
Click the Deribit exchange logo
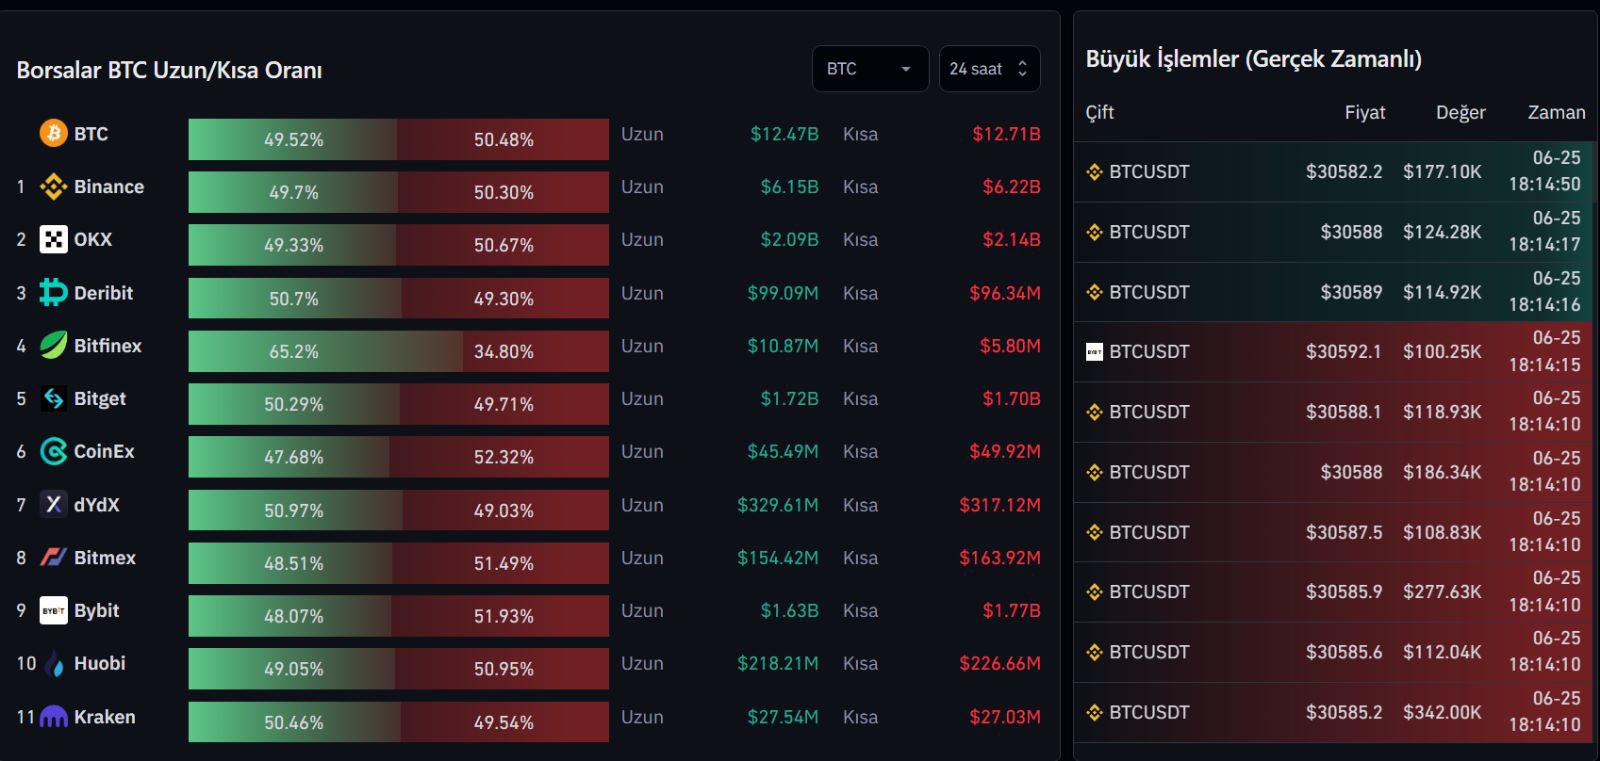click(53, 292)
